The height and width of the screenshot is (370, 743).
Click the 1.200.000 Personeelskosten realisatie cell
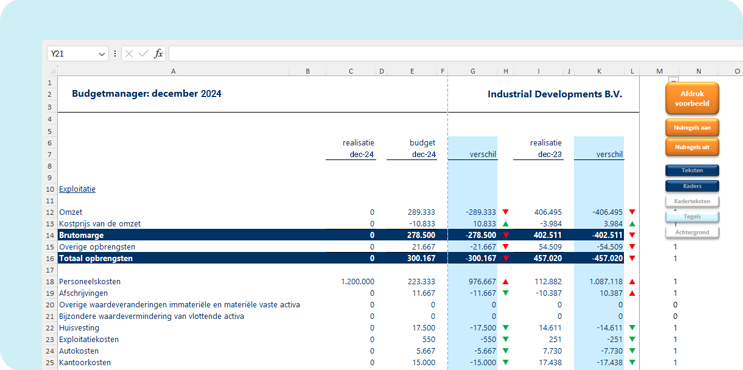(358, 281)
